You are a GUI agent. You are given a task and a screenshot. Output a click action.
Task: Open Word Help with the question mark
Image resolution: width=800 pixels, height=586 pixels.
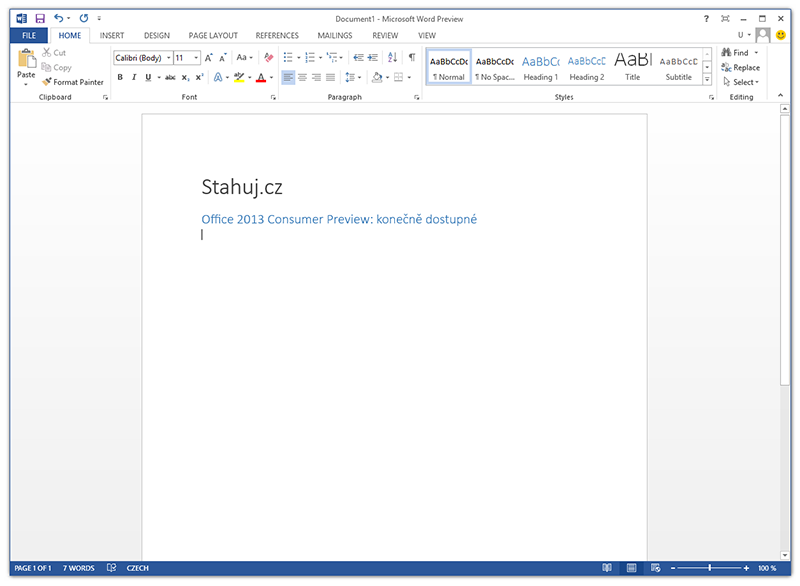706,19
